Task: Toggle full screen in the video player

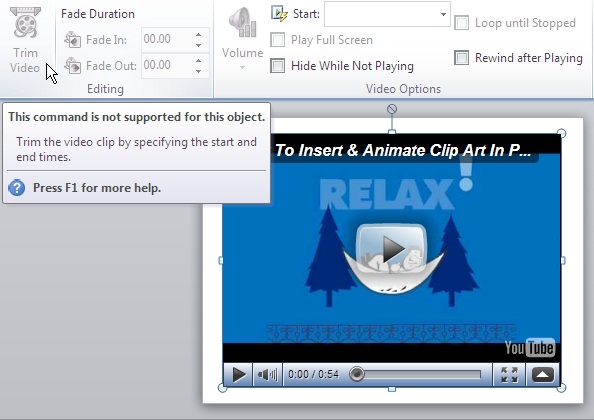Action: 509,375
